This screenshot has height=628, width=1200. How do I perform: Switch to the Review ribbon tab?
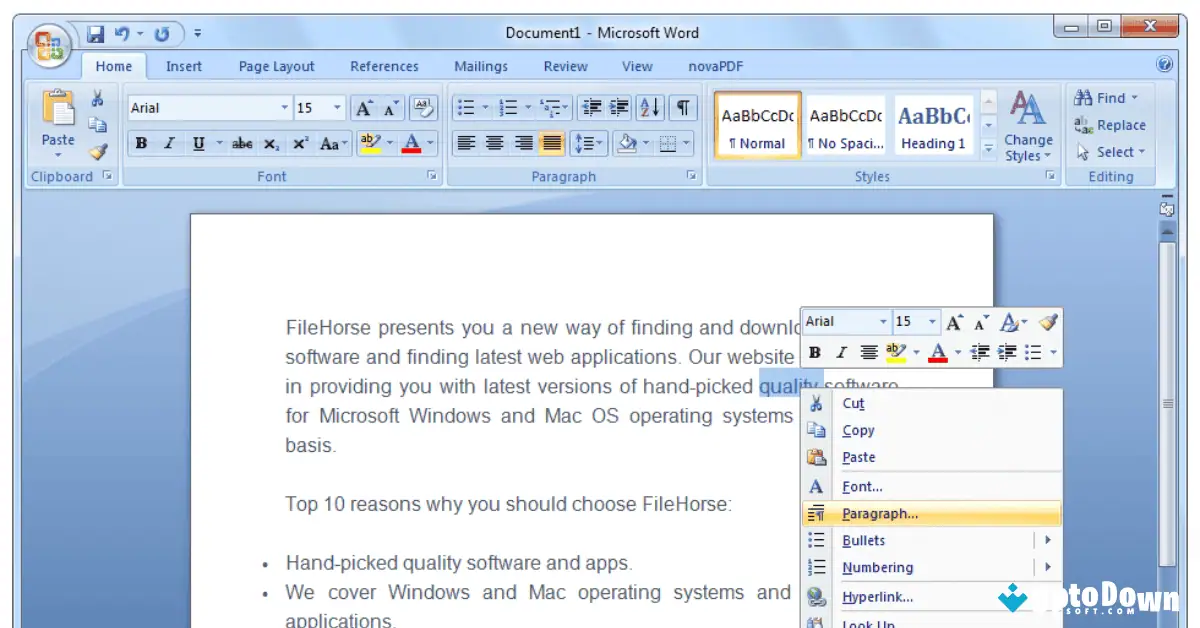(565, 66)
